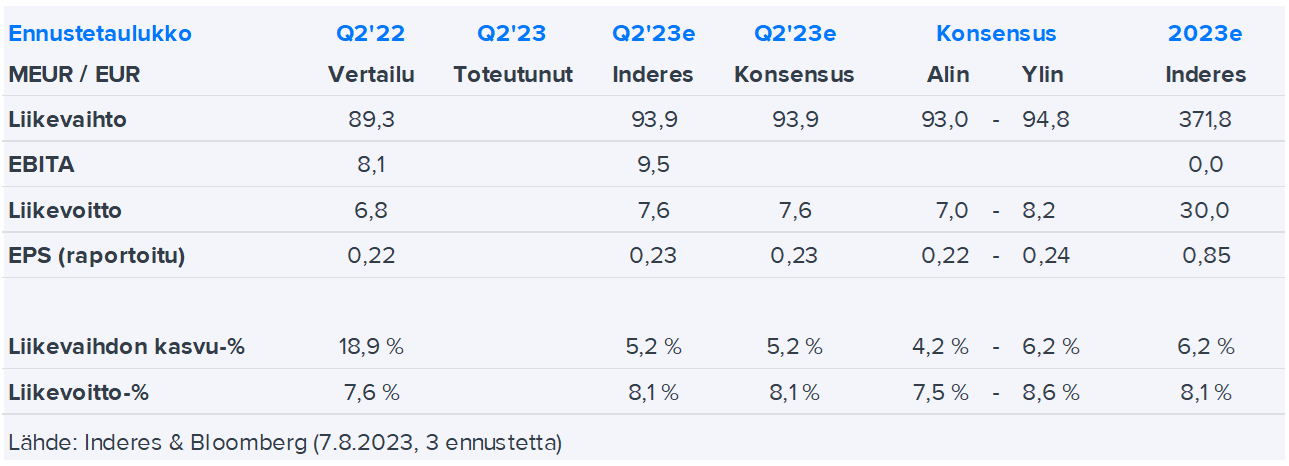The image size is (1289, 466).
Task: Click the Ennustetaulukko table title
Action: (100, 34)
